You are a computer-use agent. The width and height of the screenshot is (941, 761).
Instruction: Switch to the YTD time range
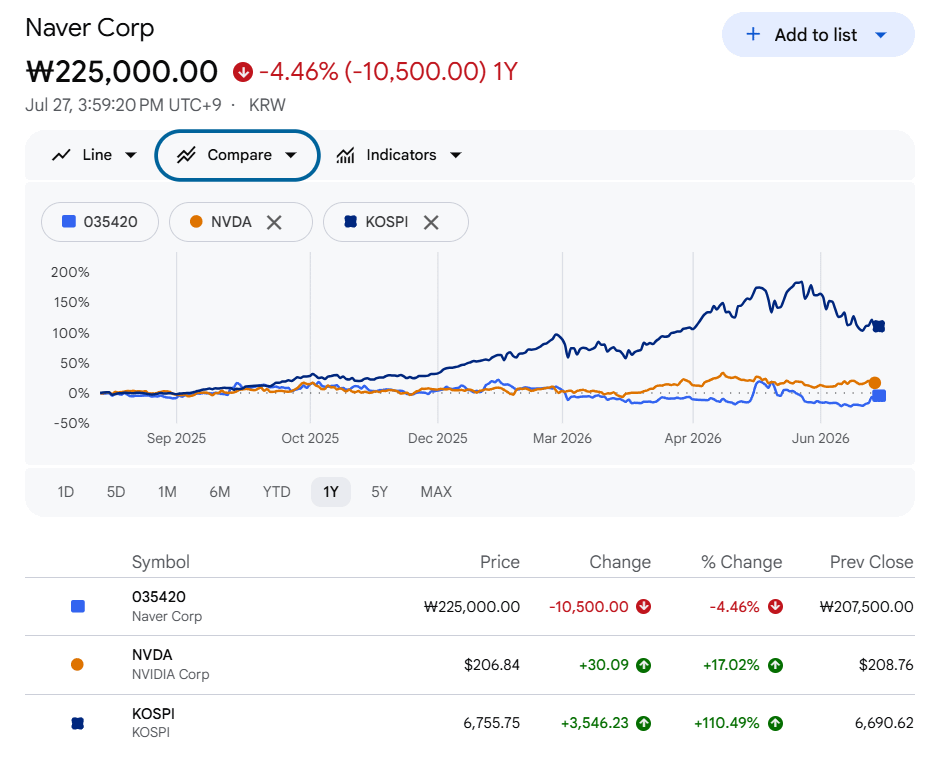coord(276,492)
